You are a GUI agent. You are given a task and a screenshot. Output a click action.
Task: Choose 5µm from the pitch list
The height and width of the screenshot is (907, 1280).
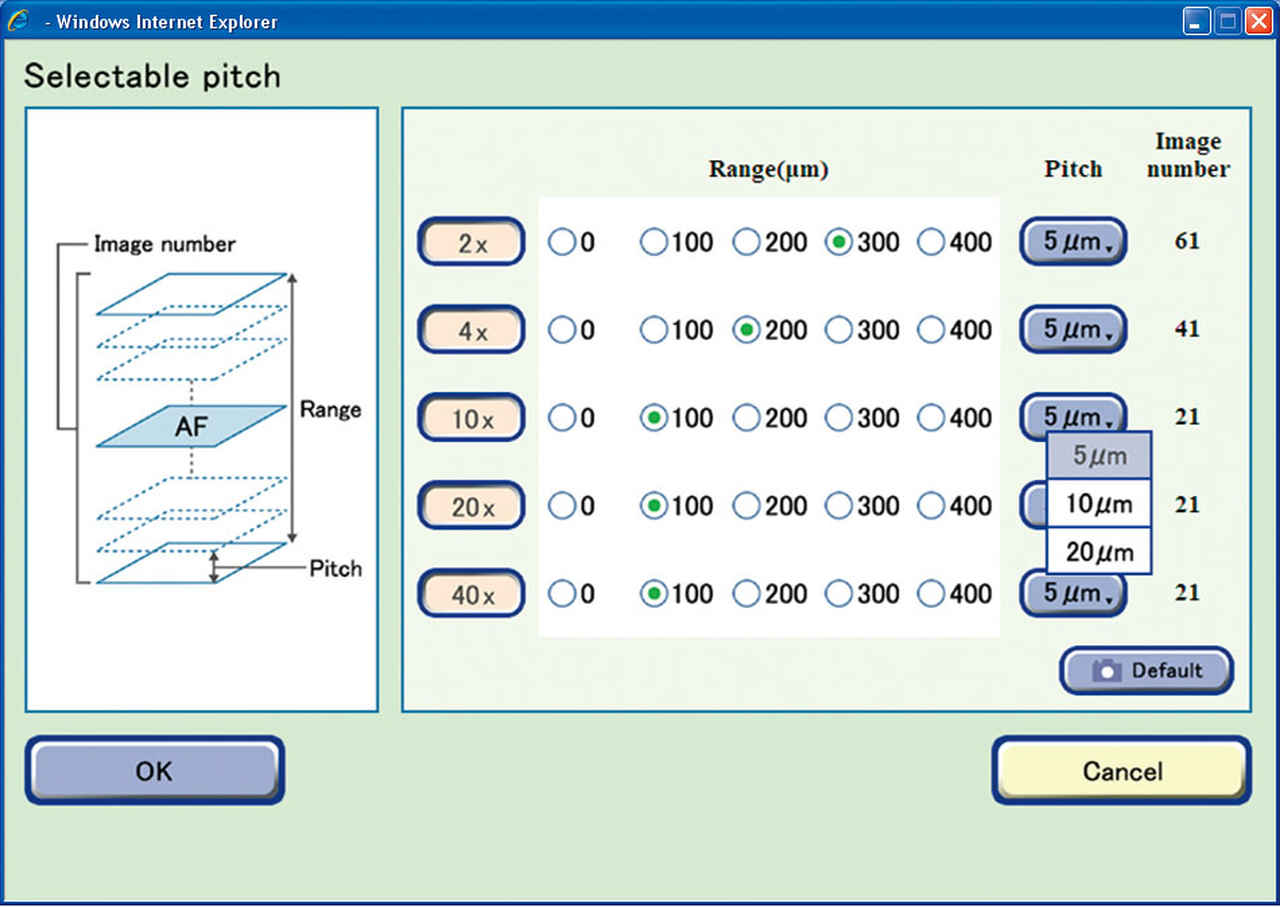[1099, 456]
